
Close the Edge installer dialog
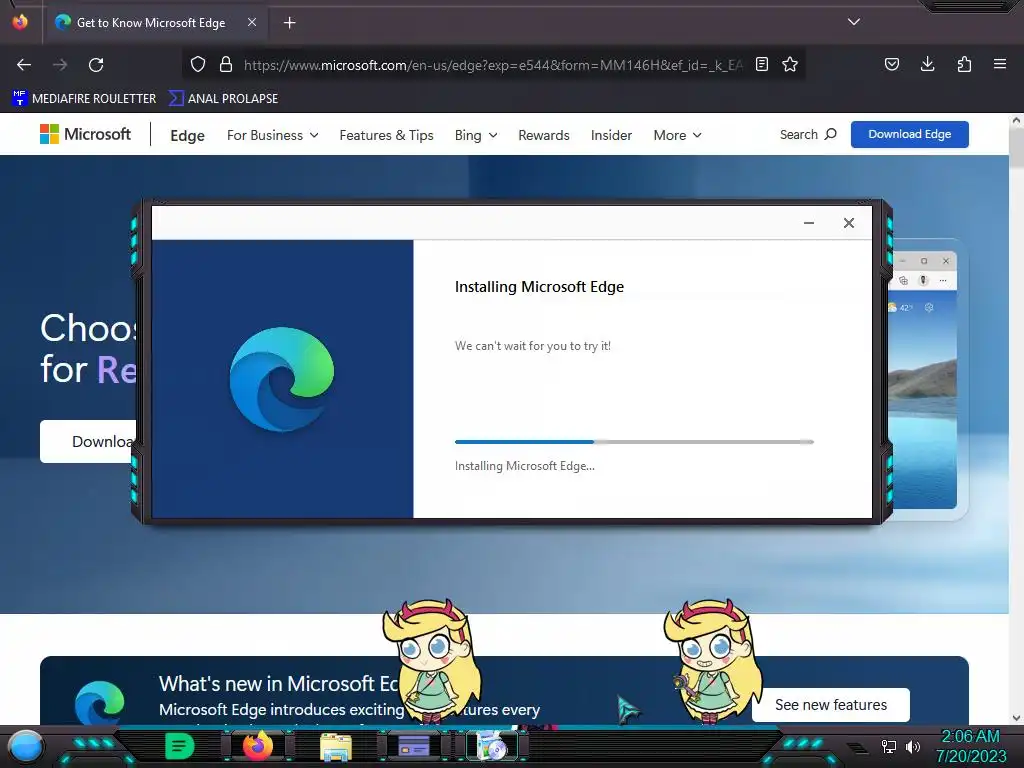(849, 223)
